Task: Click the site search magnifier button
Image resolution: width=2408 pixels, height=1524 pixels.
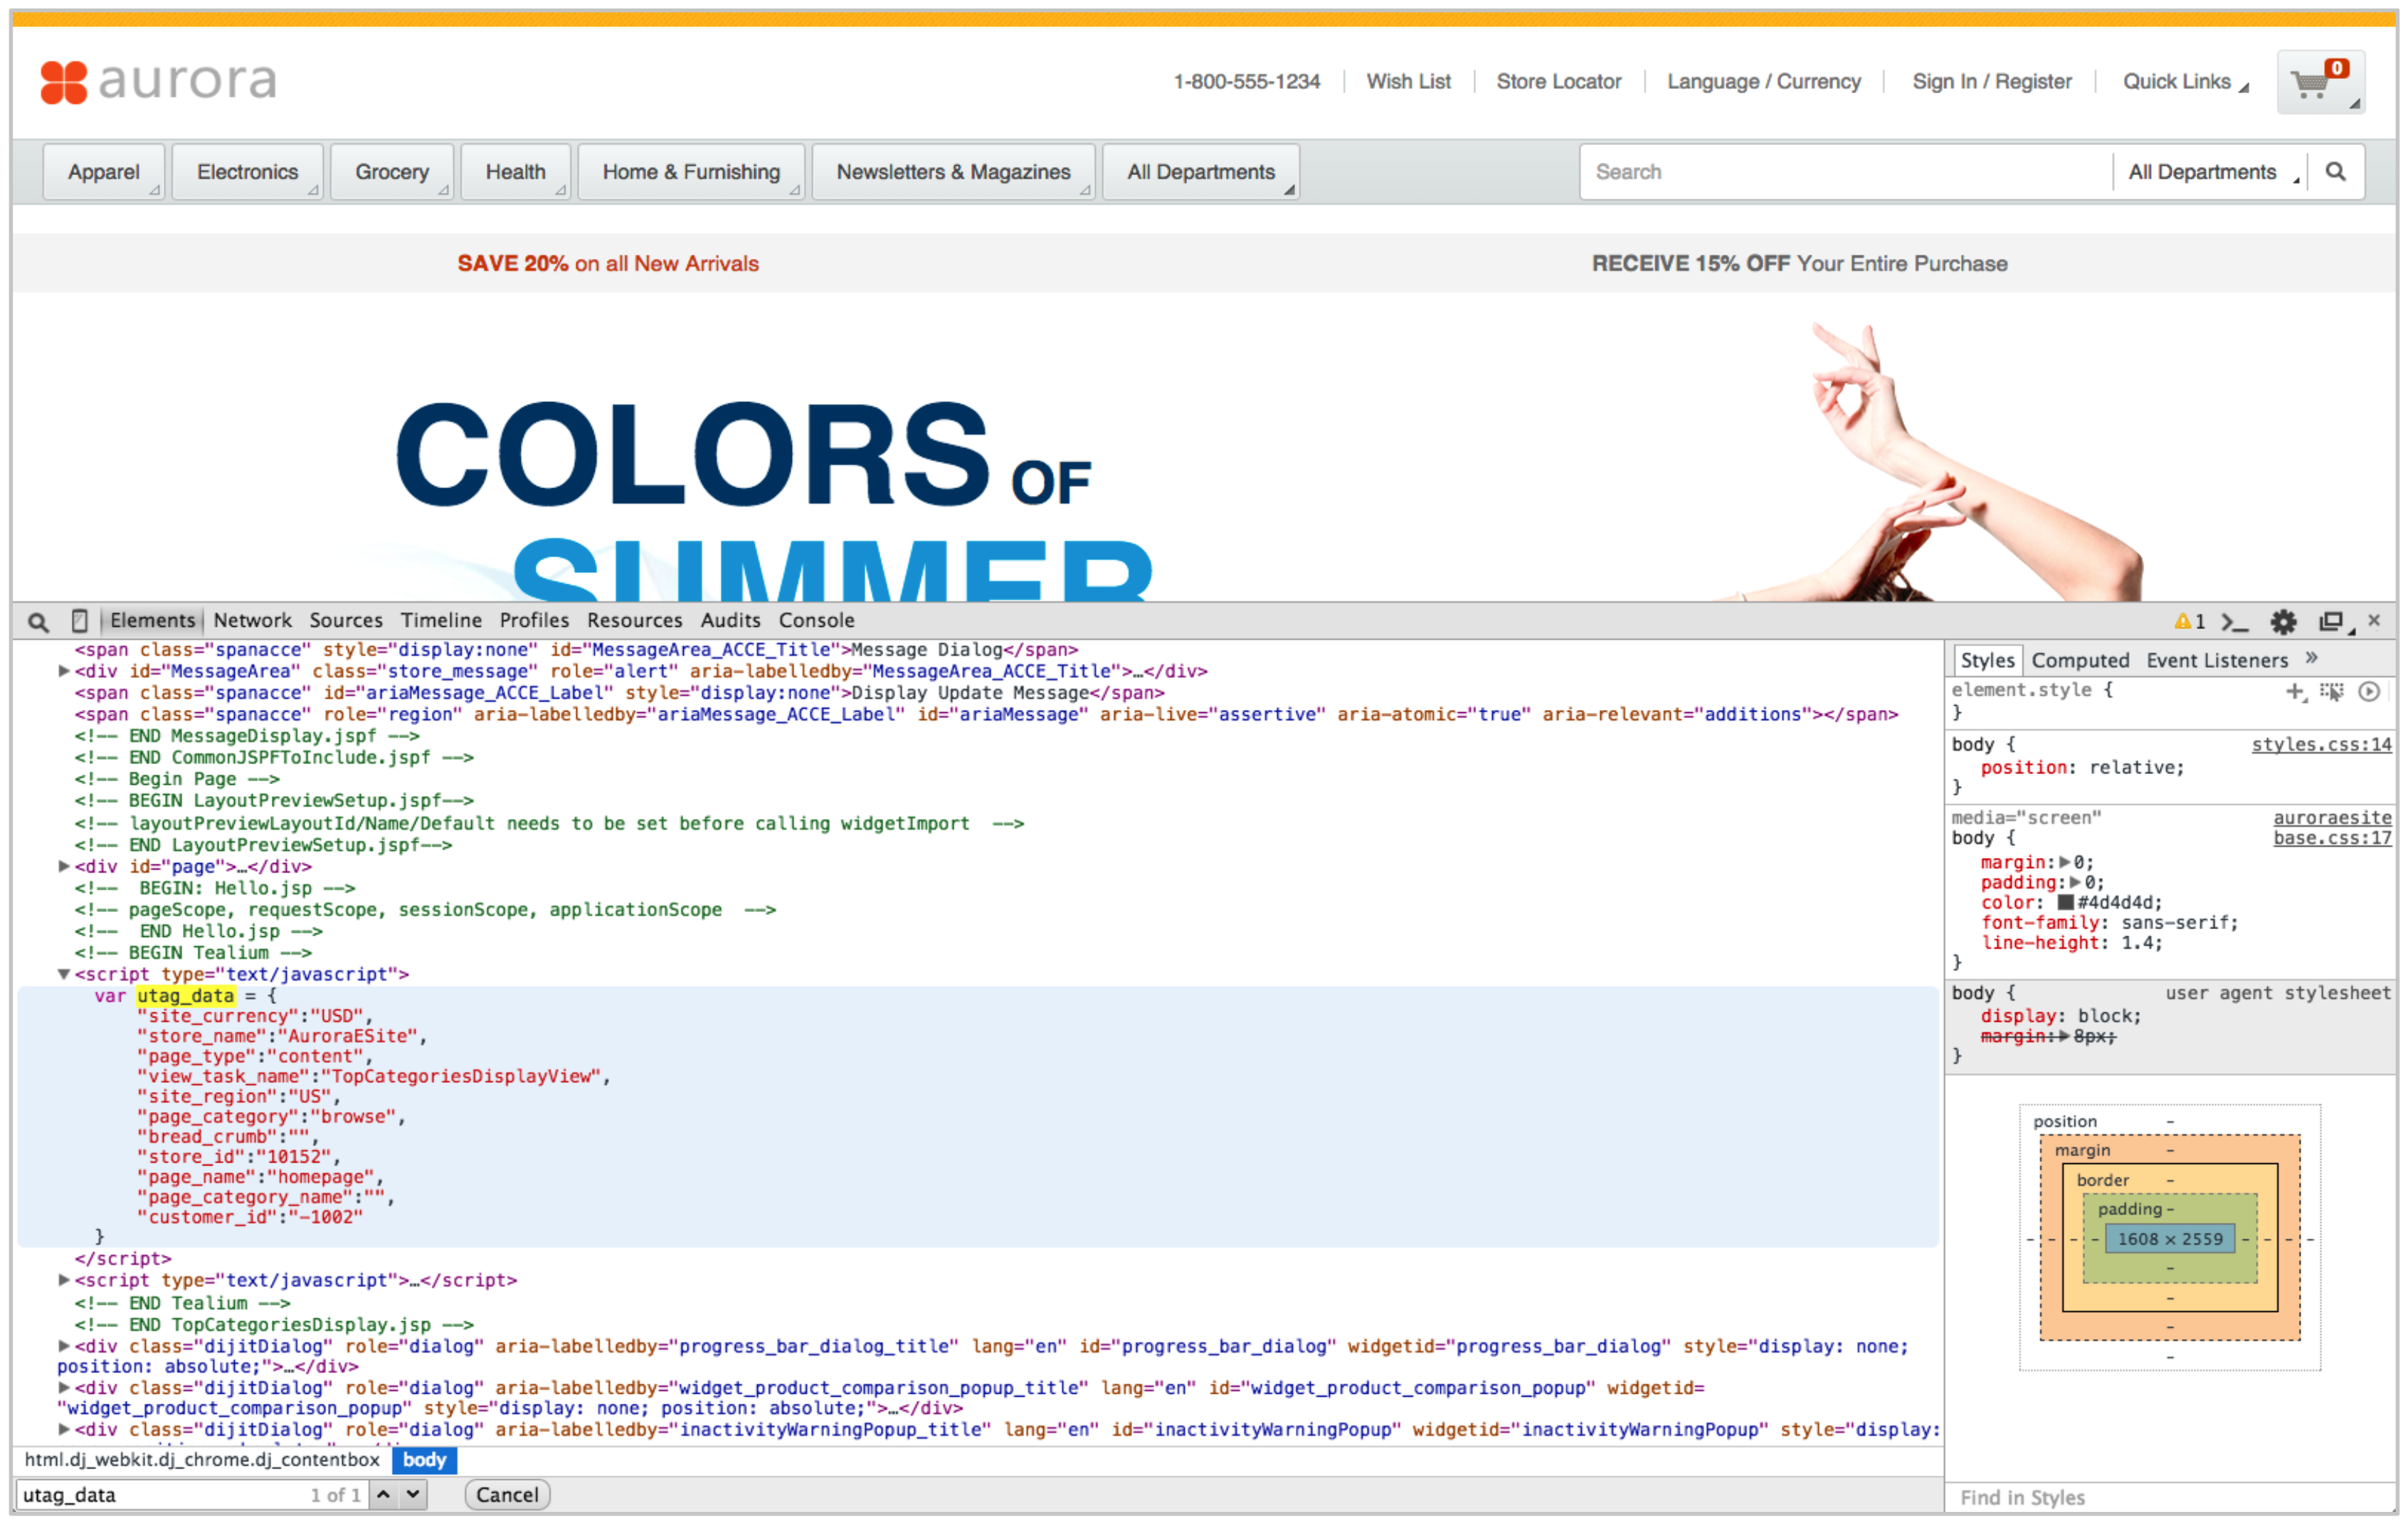Action: 2335,172
